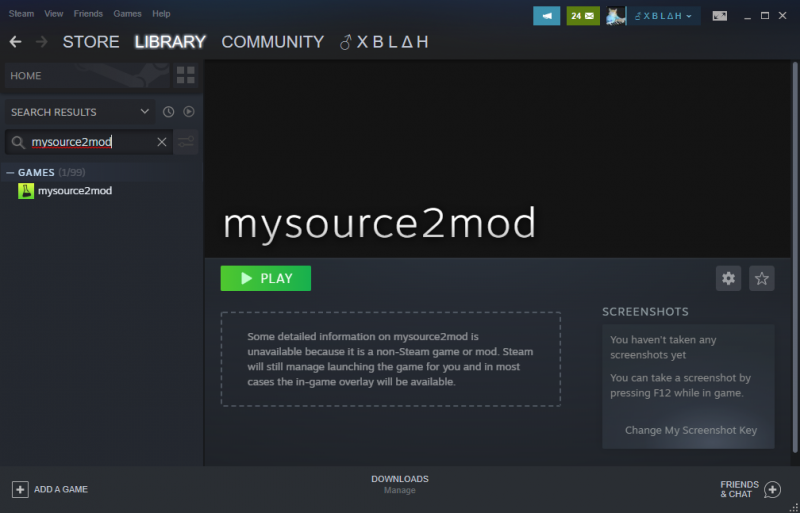Click the mysource2mod title heading
Screen dimensions: 800x513
[x=379, y=224]
